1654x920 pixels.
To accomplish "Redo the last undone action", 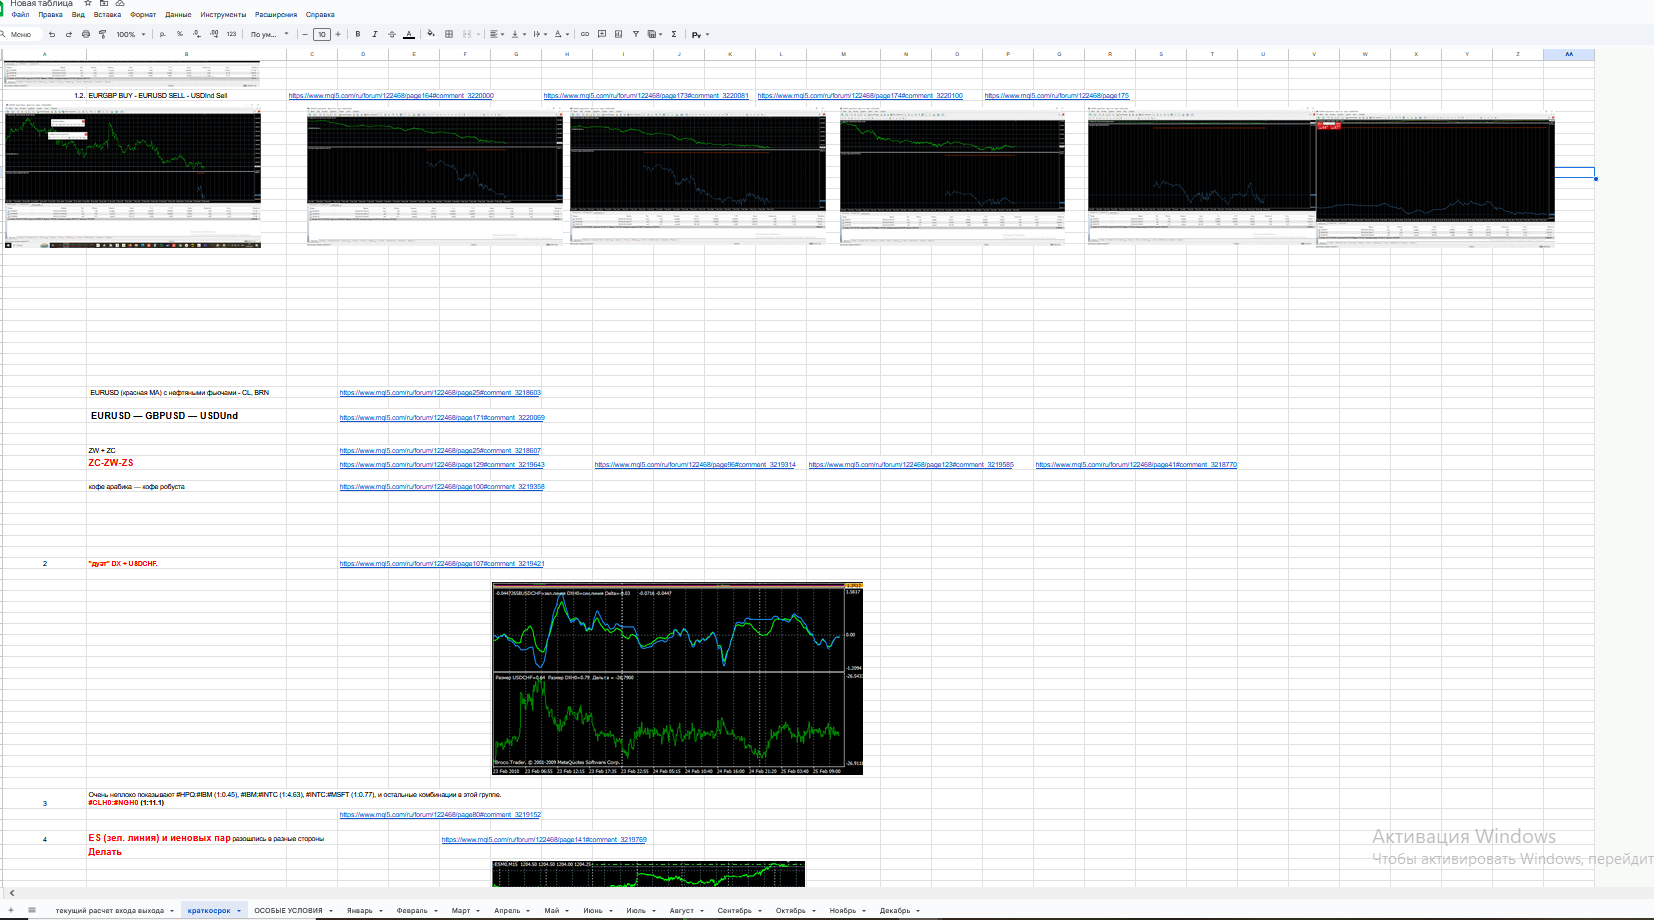I will (69, 34).
